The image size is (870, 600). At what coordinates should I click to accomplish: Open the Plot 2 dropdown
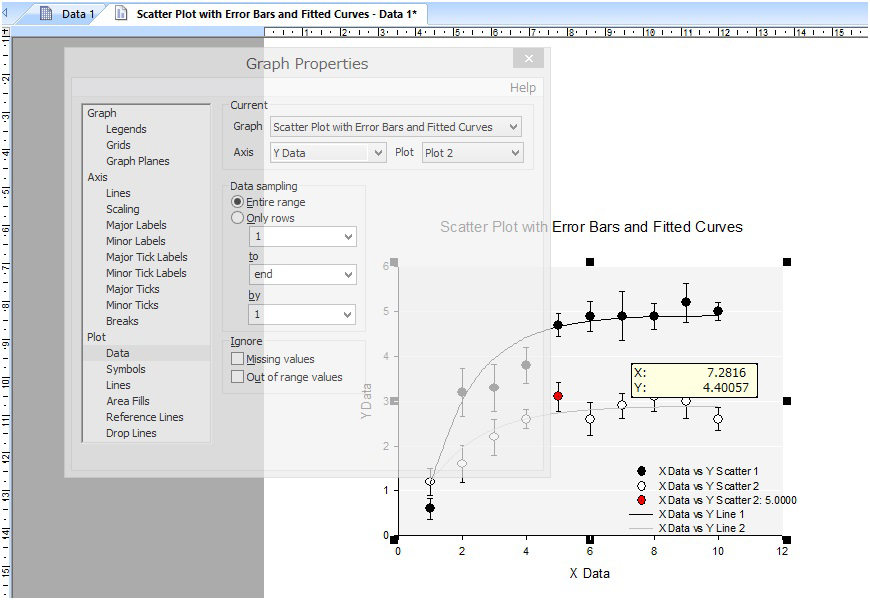coord(514,153)
